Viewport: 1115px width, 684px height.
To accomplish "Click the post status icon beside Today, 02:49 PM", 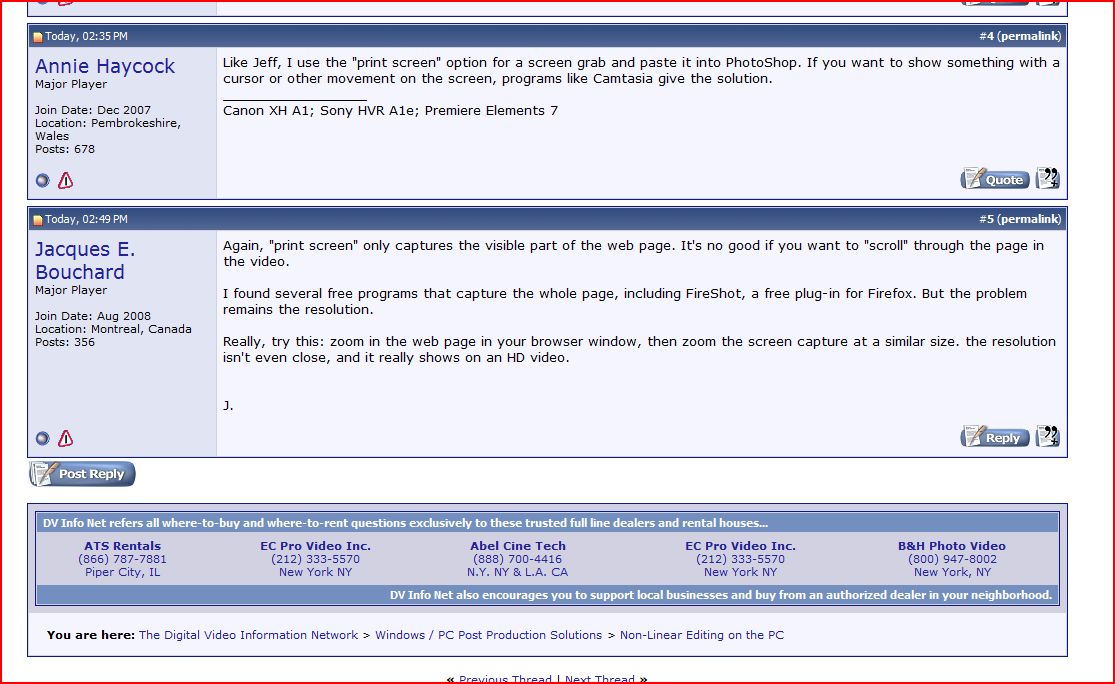I will [38, 220].
